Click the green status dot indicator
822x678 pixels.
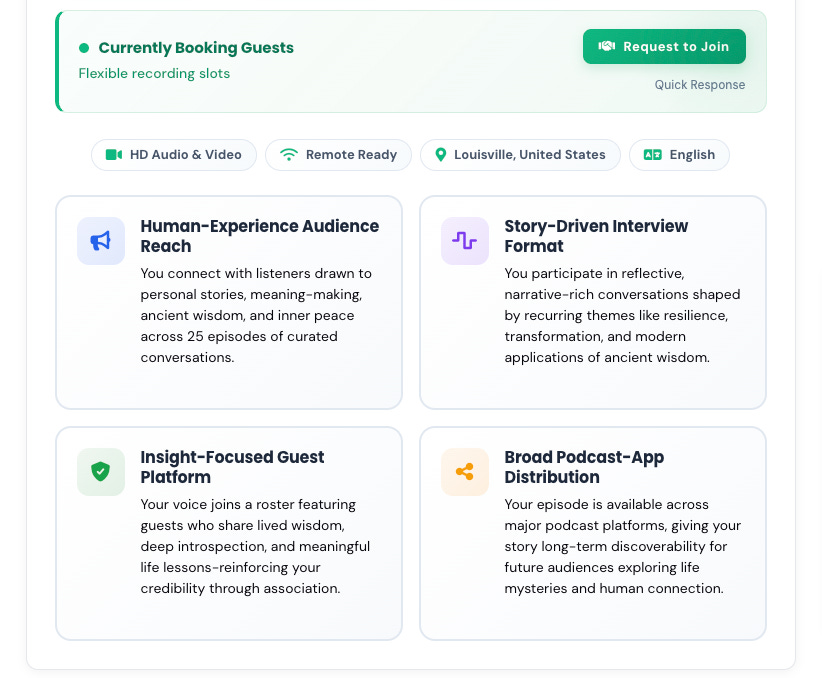click(x=84, y=48)
